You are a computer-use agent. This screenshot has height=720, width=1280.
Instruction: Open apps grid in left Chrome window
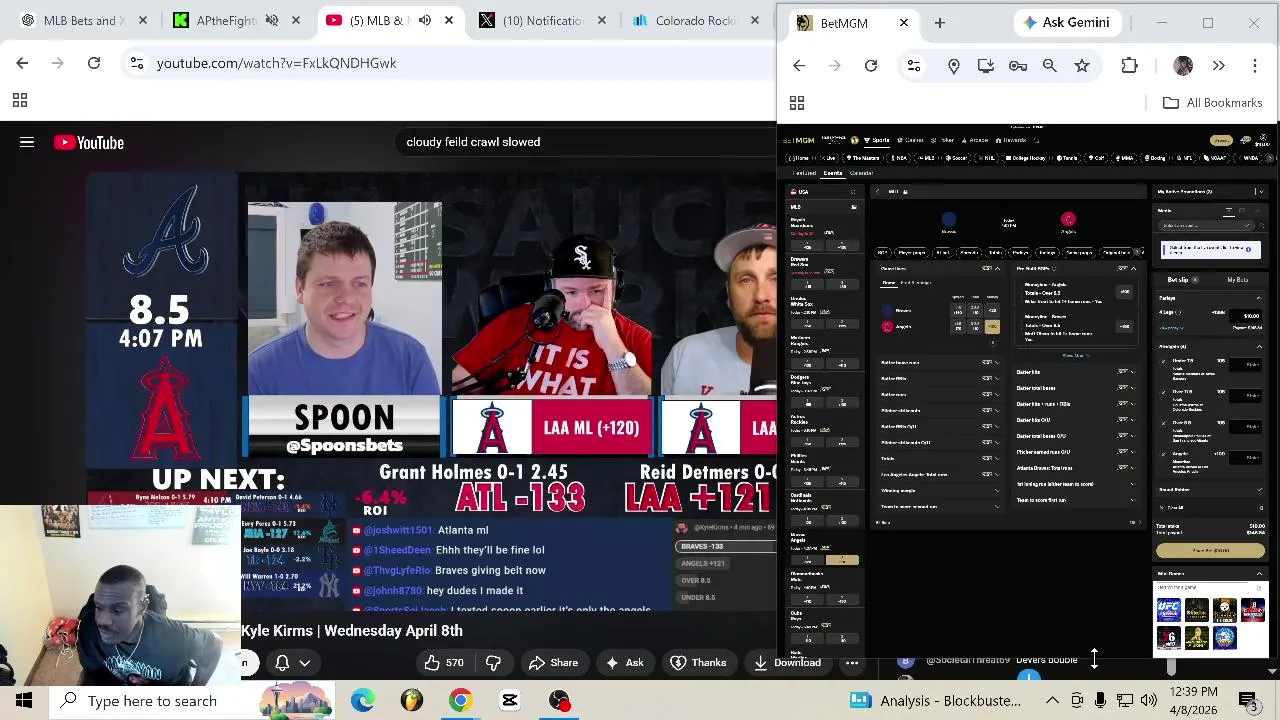(x=19, y=100)
